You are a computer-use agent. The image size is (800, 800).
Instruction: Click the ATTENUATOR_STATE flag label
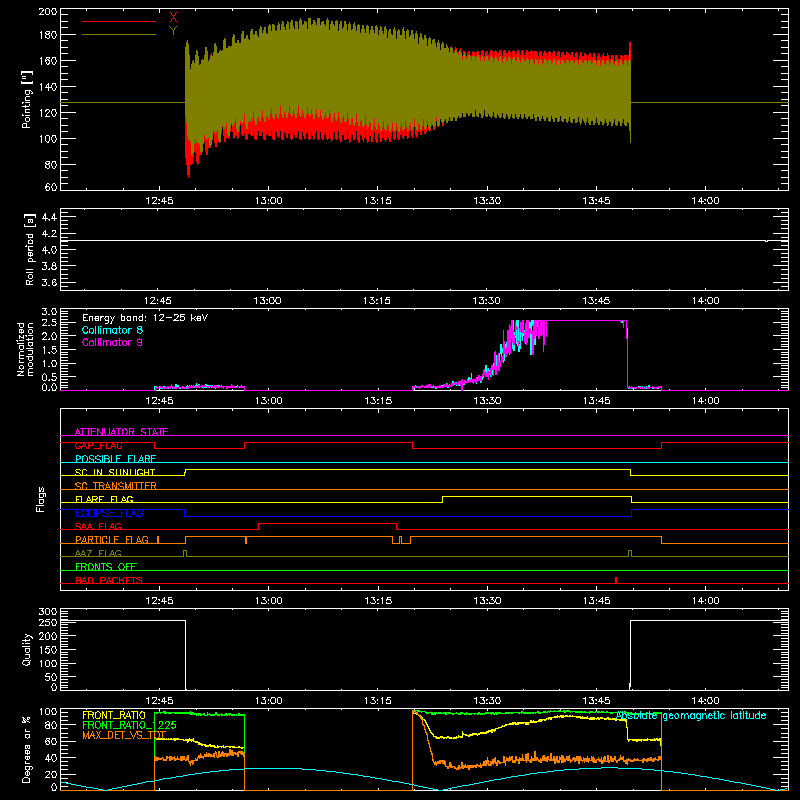(121, 432)
